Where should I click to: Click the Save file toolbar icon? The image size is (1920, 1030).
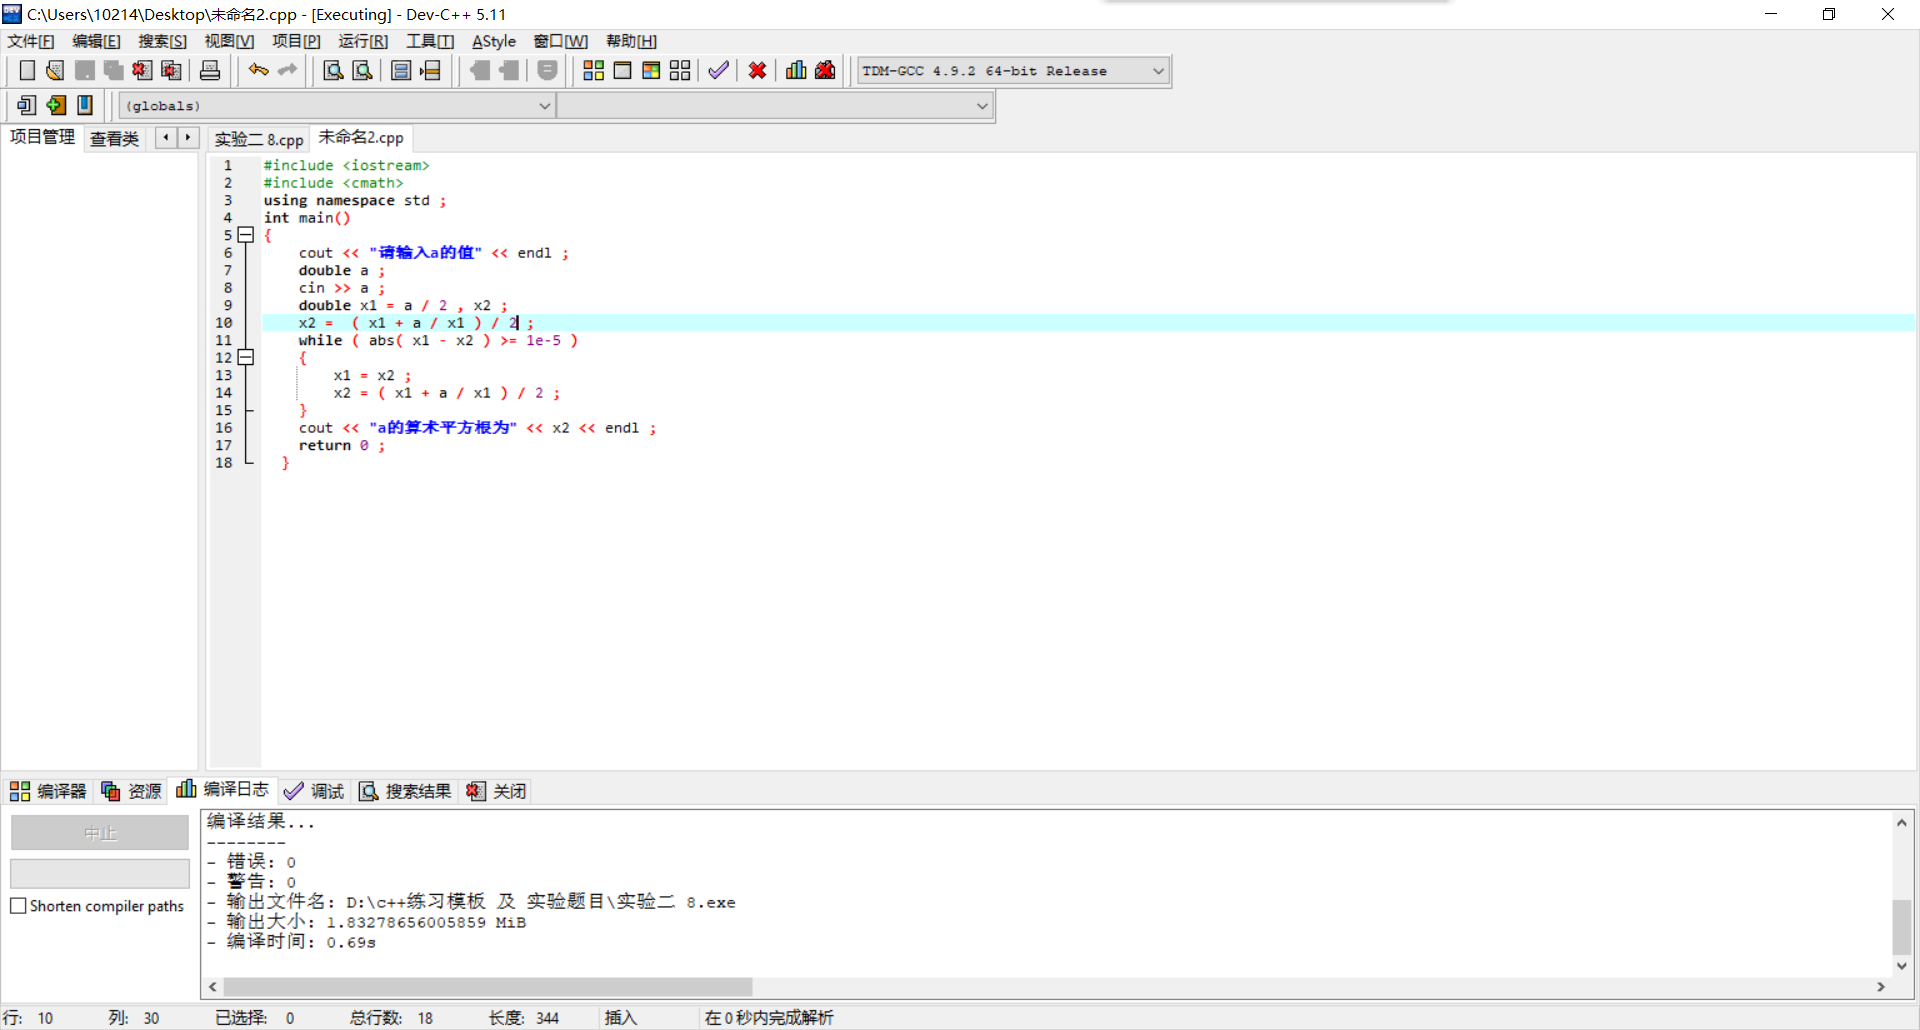(85, 70)
